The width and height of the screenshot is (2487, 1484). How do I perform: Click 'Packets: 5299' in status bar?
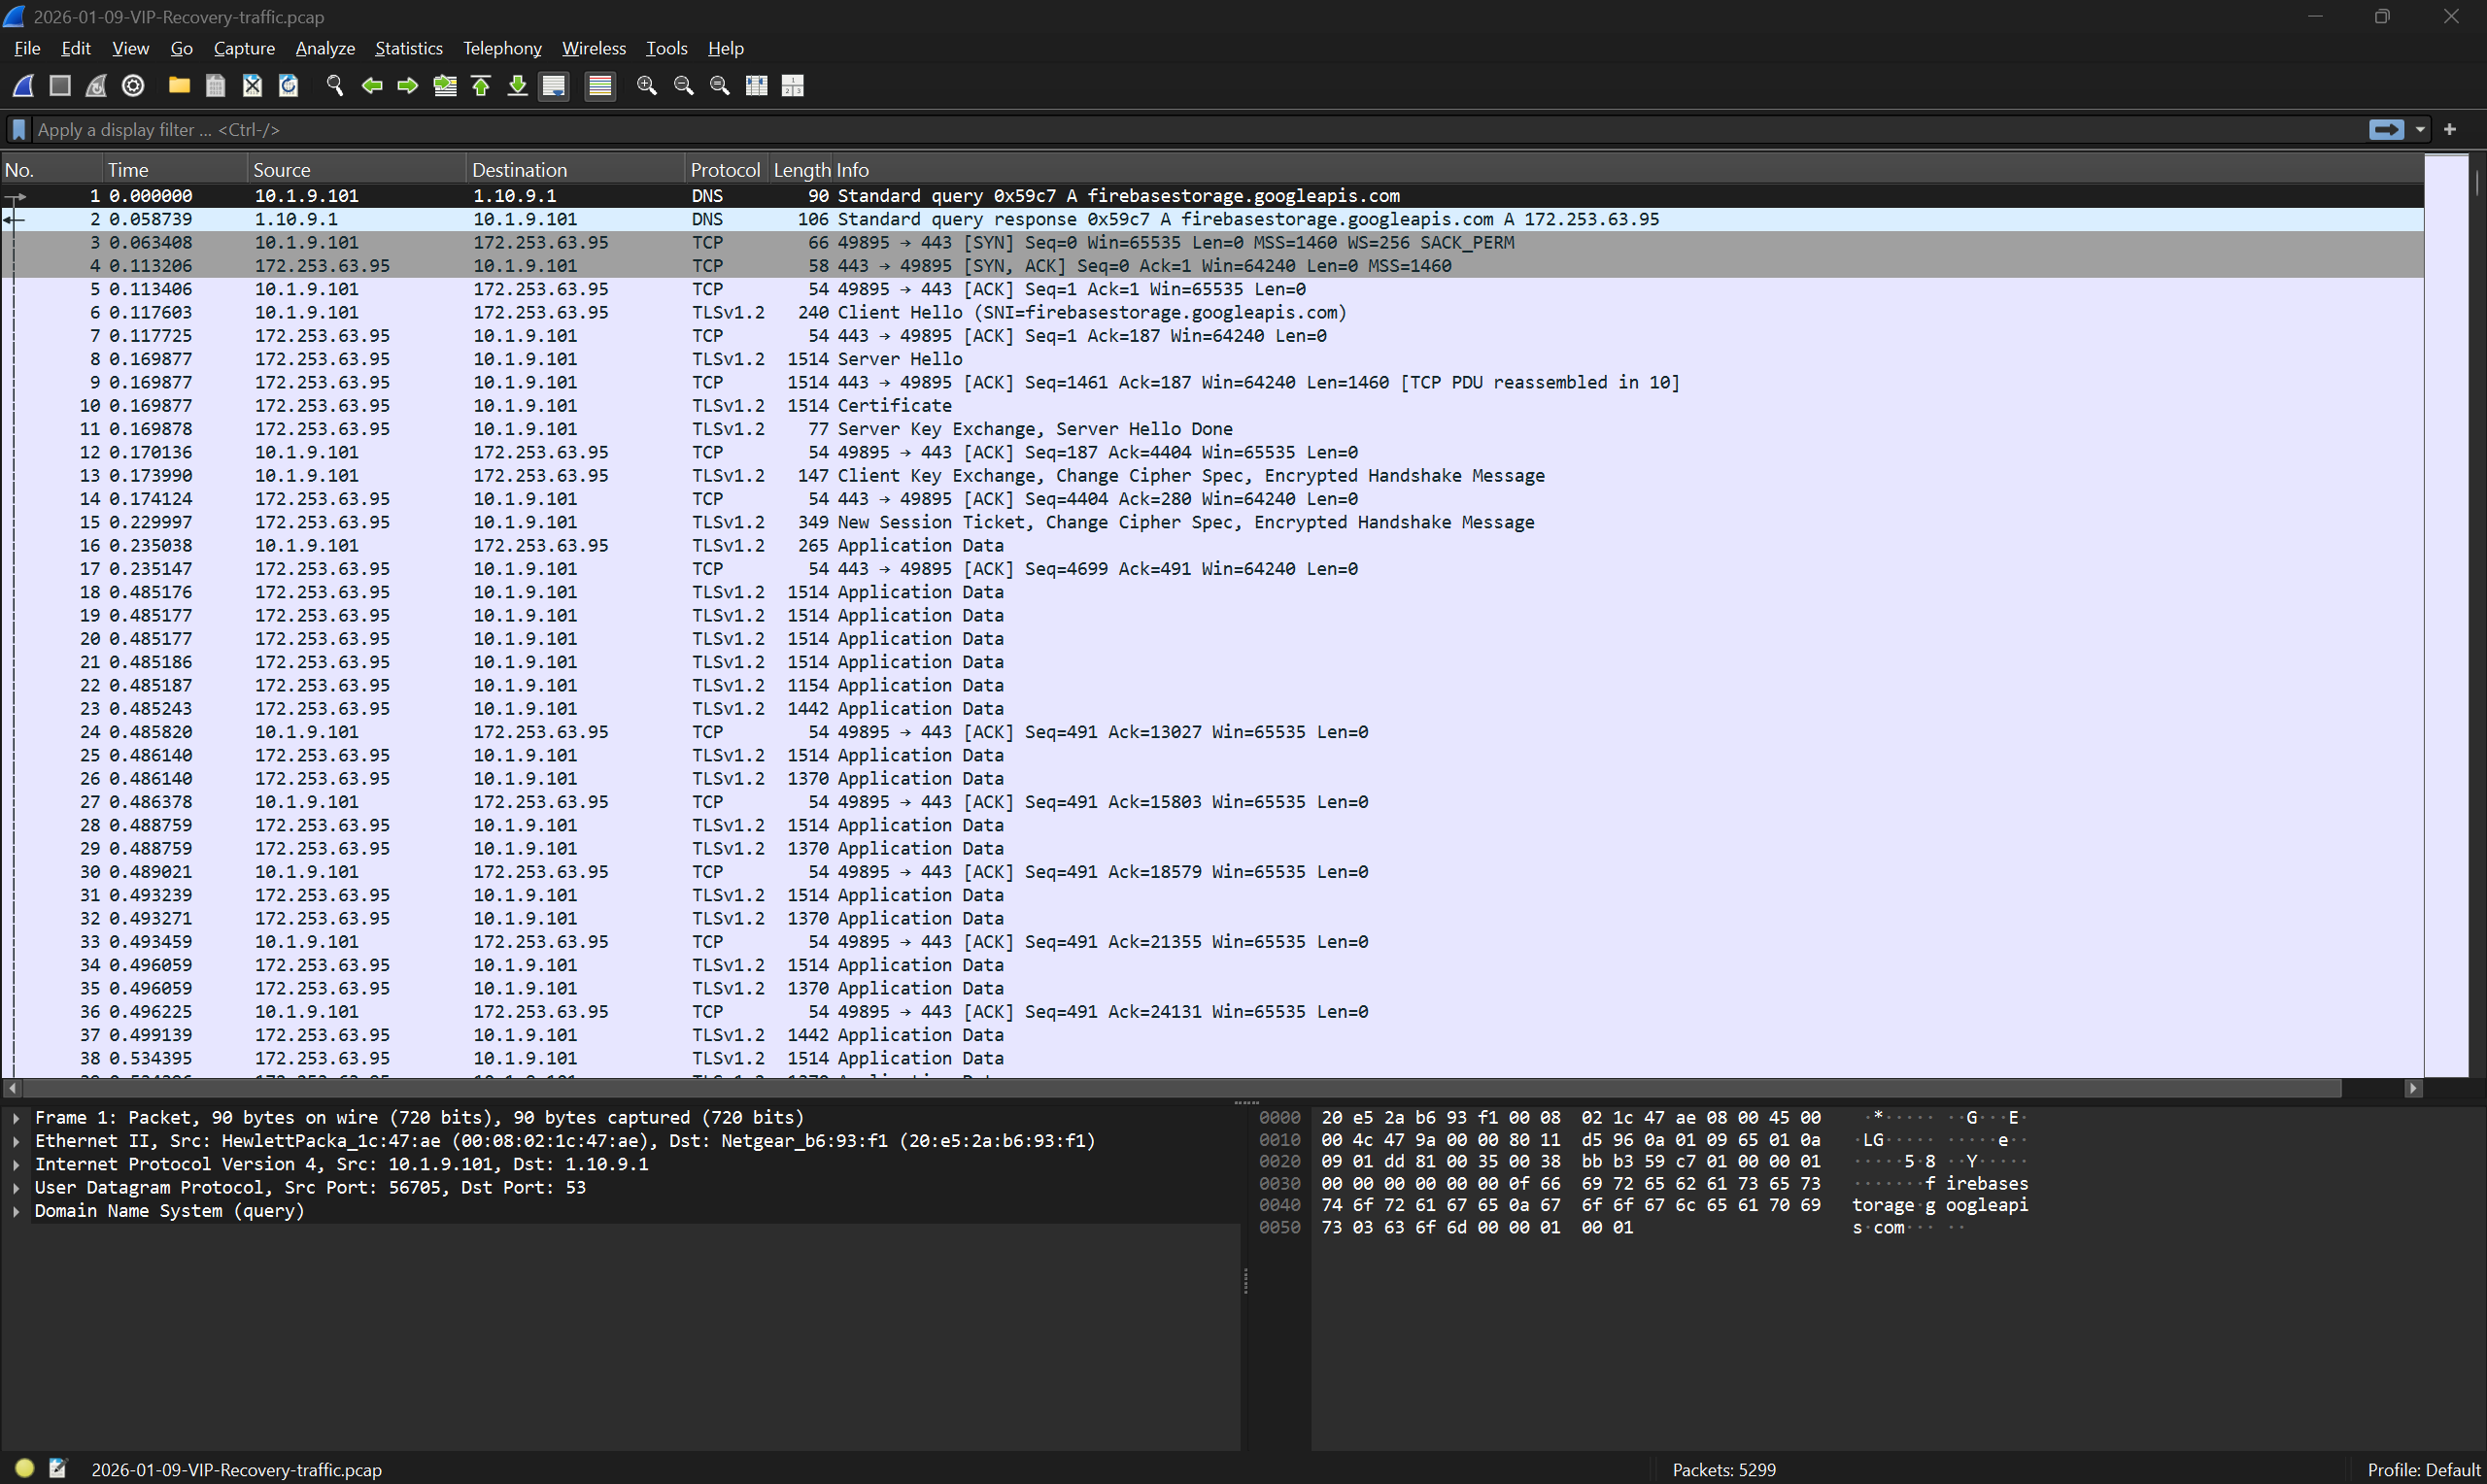[x=1724, y=1470]
